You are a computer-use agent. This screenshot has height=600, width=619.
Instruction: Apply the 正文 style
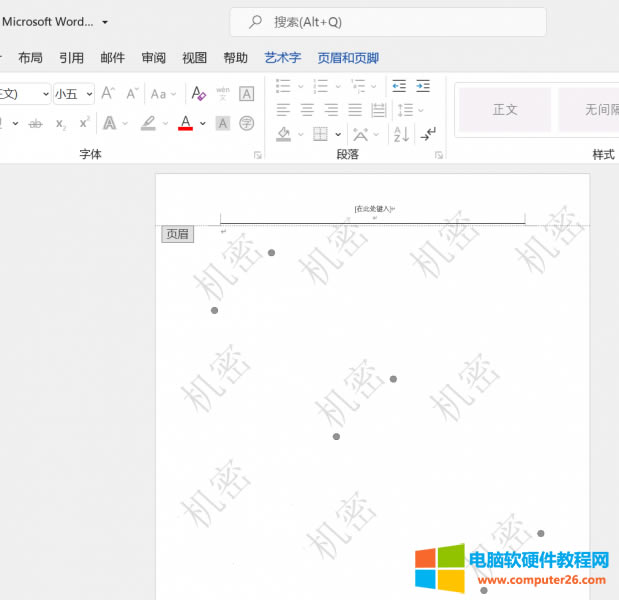coord(505,110)
